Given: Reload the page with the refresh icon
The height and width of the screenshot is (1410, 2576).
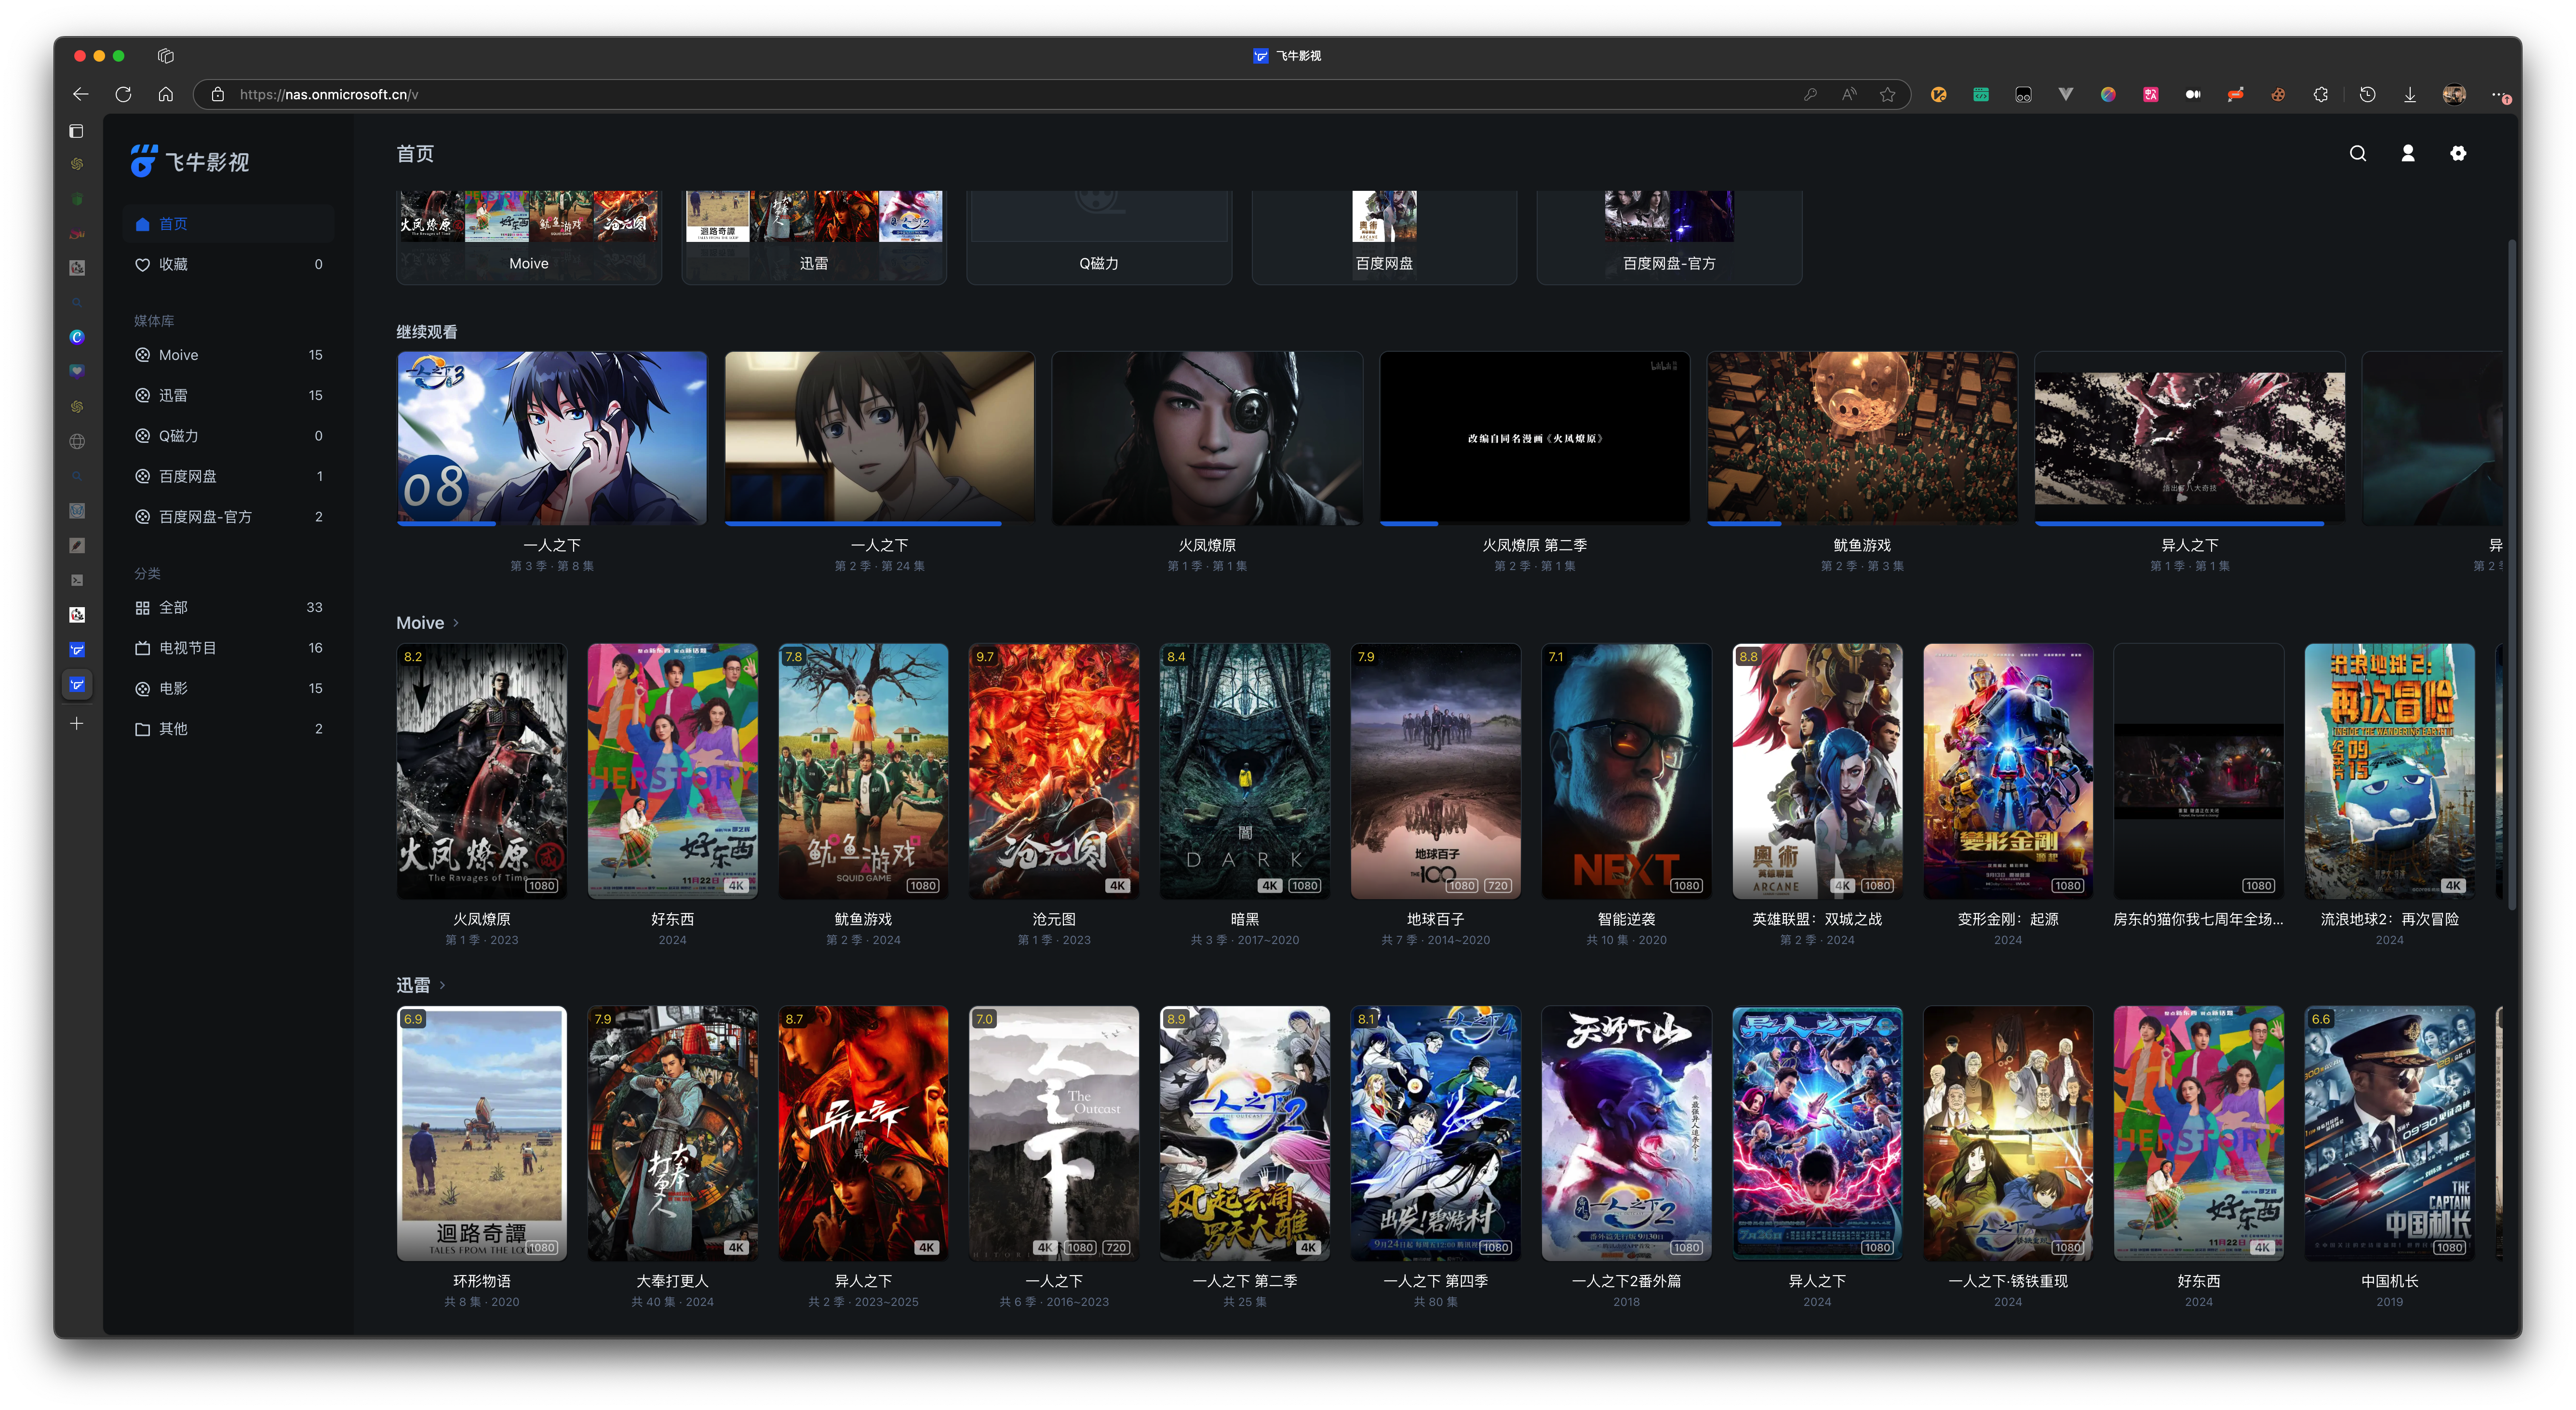Looking at the screenshot, I should (x=123, y=94).
